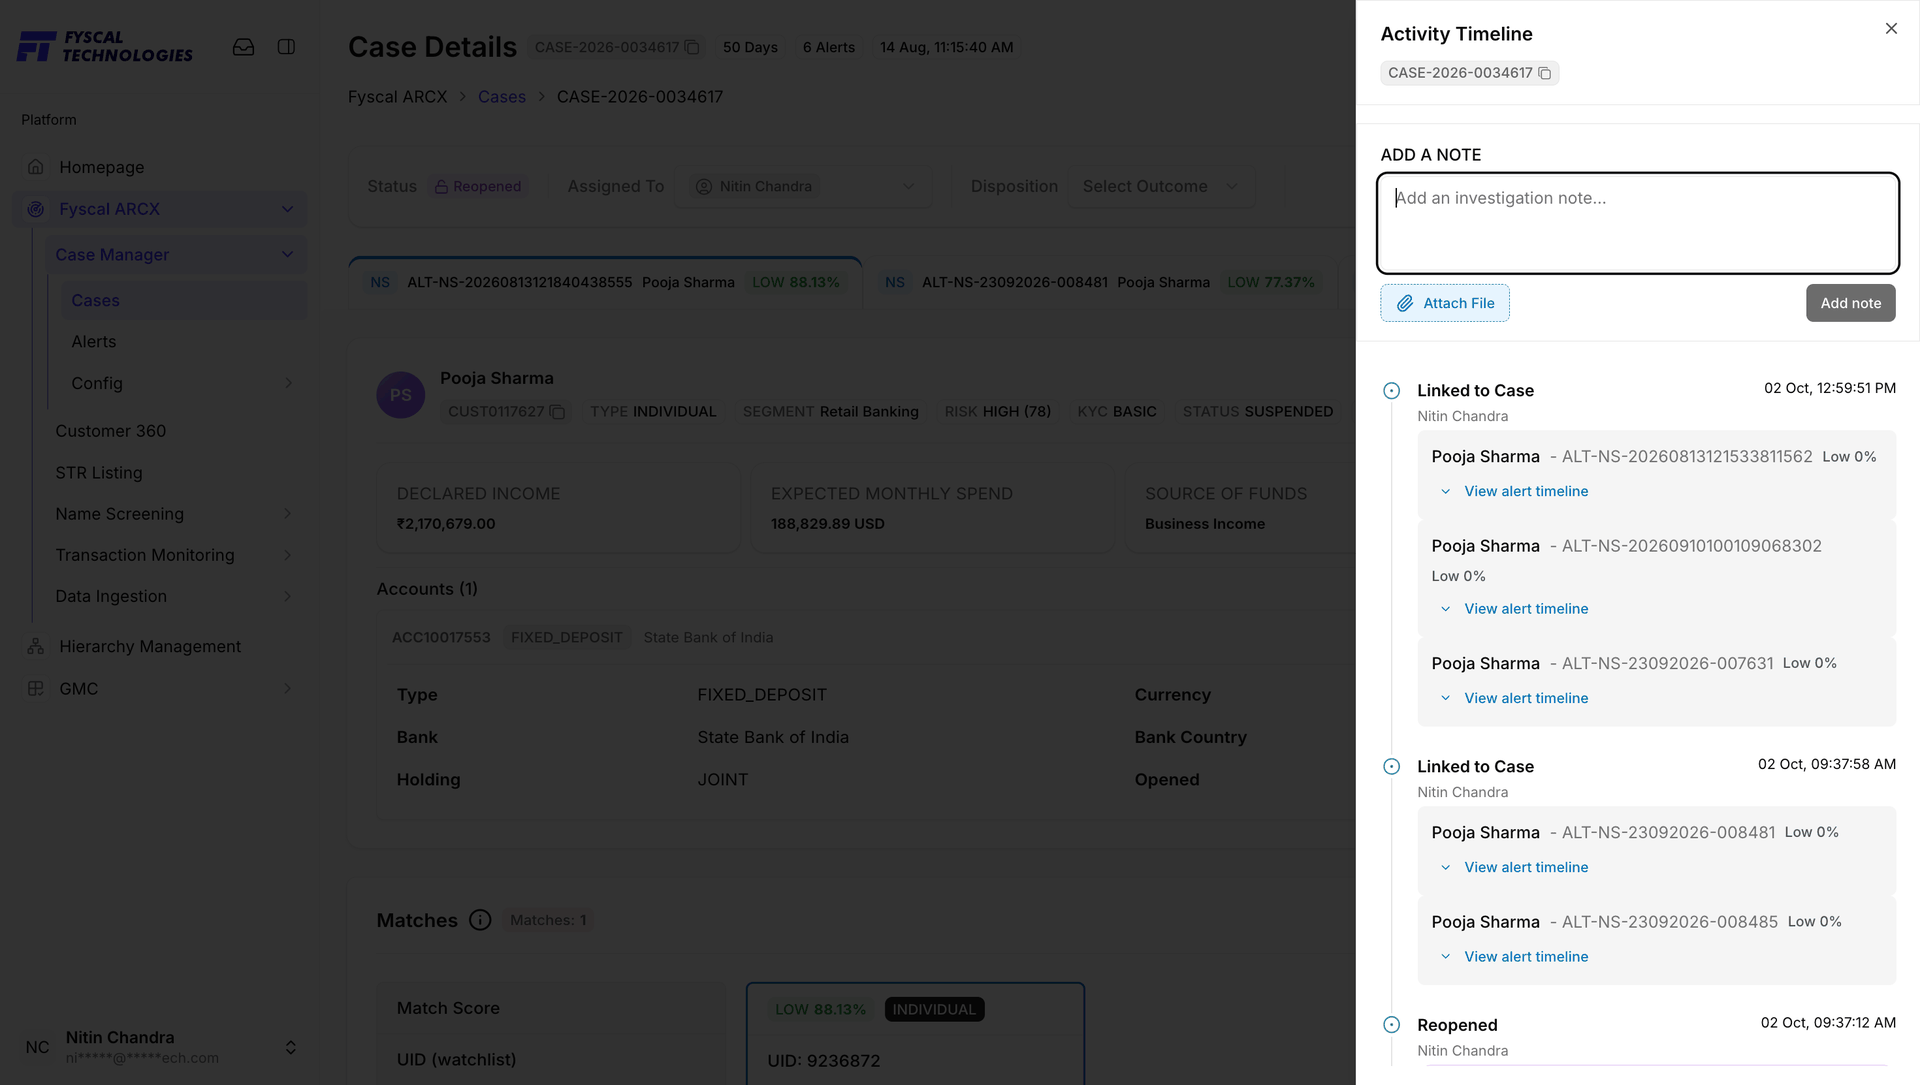This screenshot has width=1920, height=1085.
Task: Select alert tab ALT-NS-20260813121840438555
Action: [605, 283]
